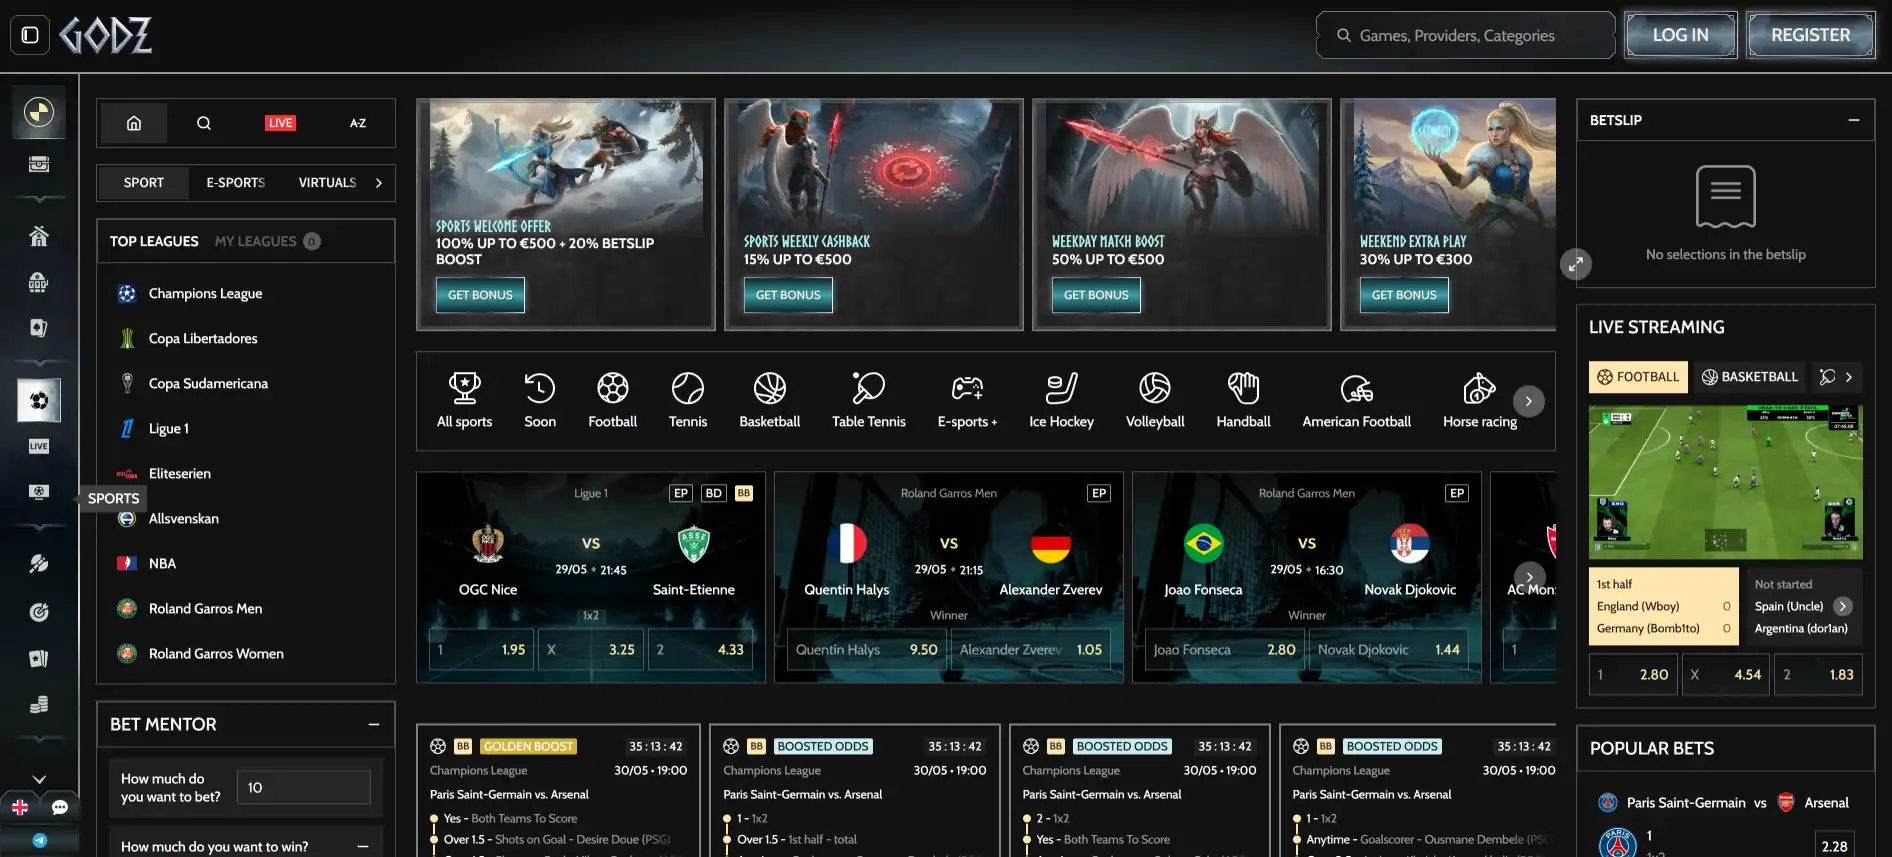Open the top casino chip sidebar icon
This screenshot has height=857, width=1892.
point(39,112)
